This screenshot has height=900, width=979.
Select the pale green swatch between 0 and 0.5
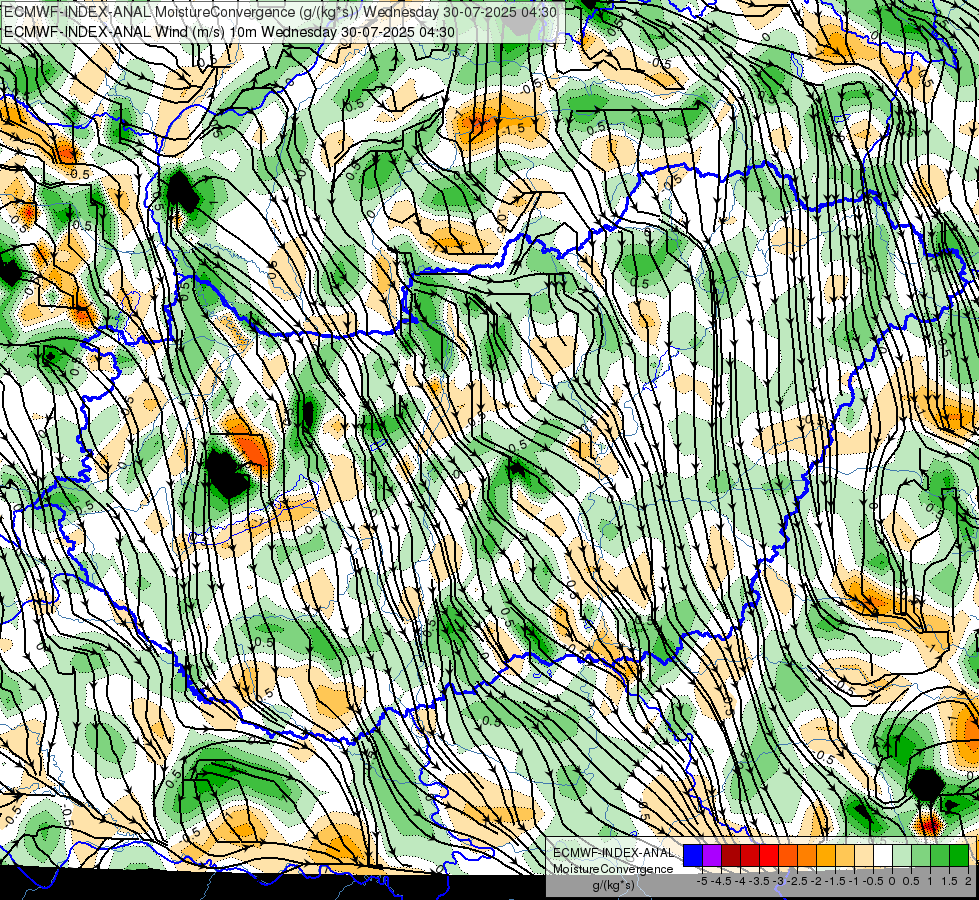tap(902, 855)
